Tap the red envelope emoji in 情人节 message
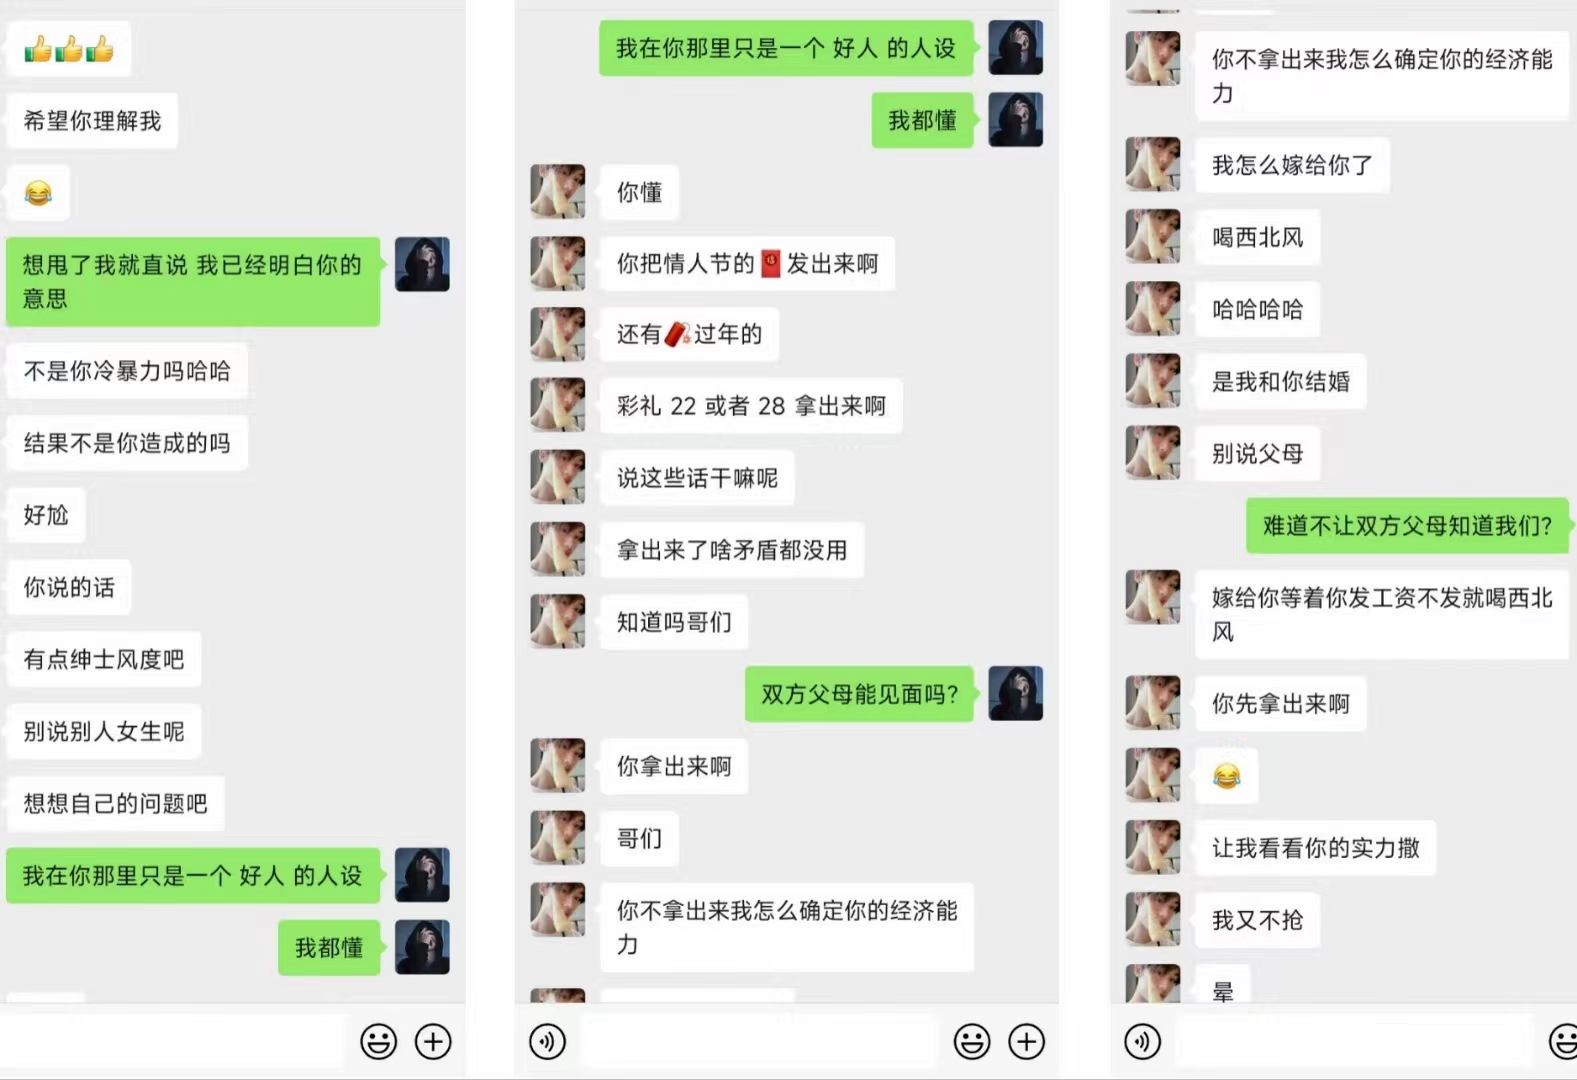This screenshot has height=1080, width=1577. (771, 264)
